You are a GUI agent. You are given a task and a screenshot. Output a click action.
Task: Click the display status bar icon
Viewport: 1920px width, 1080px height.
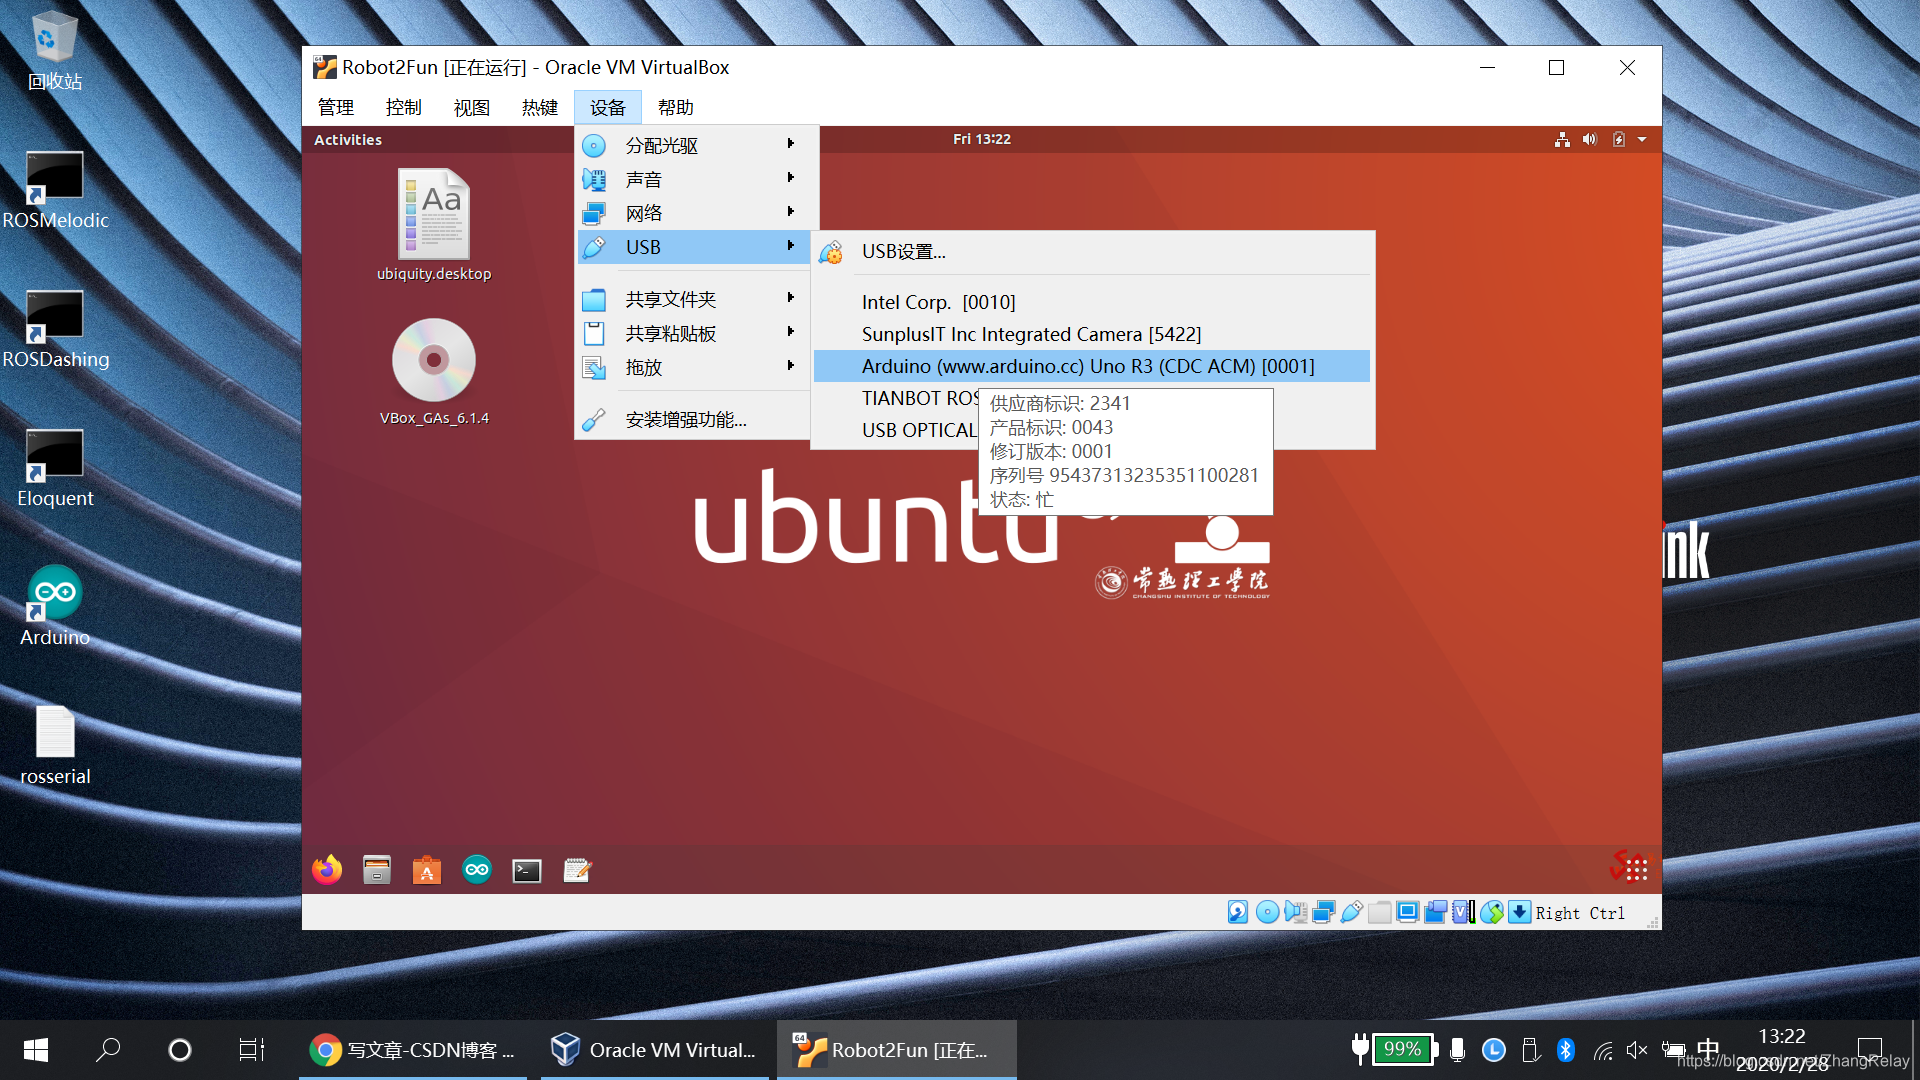[1407, 912]
